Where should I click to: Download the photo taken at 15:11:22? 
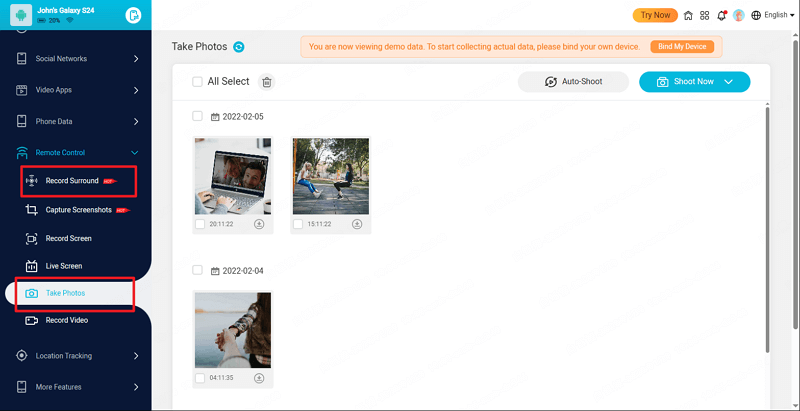click(x=357, y=224)
